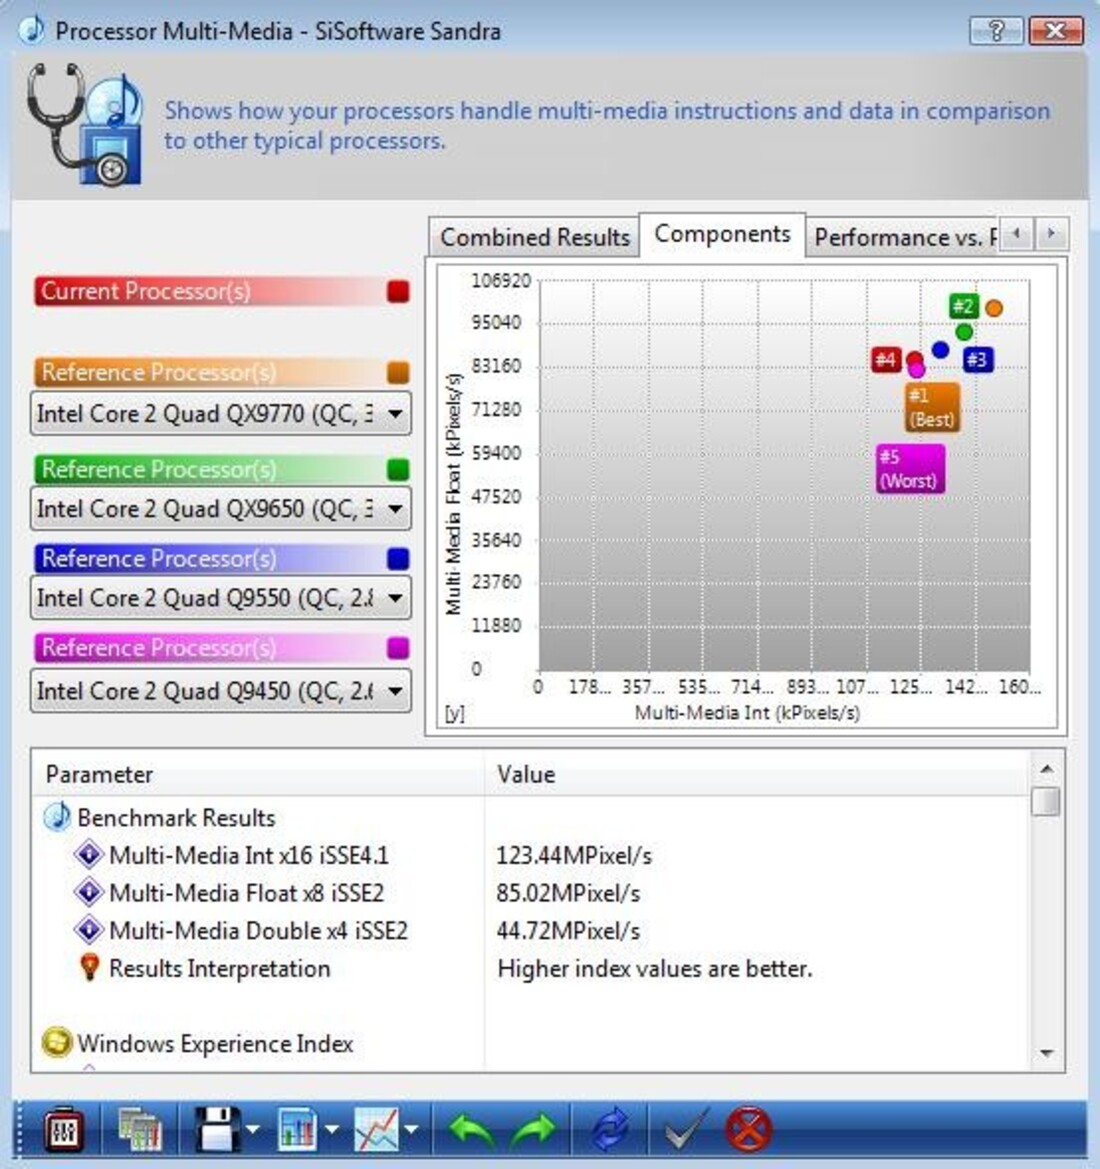Click the results list scroll down arrow
The width and height of the screenshot is (1100, 1169).
[x=1046, y=1053]
